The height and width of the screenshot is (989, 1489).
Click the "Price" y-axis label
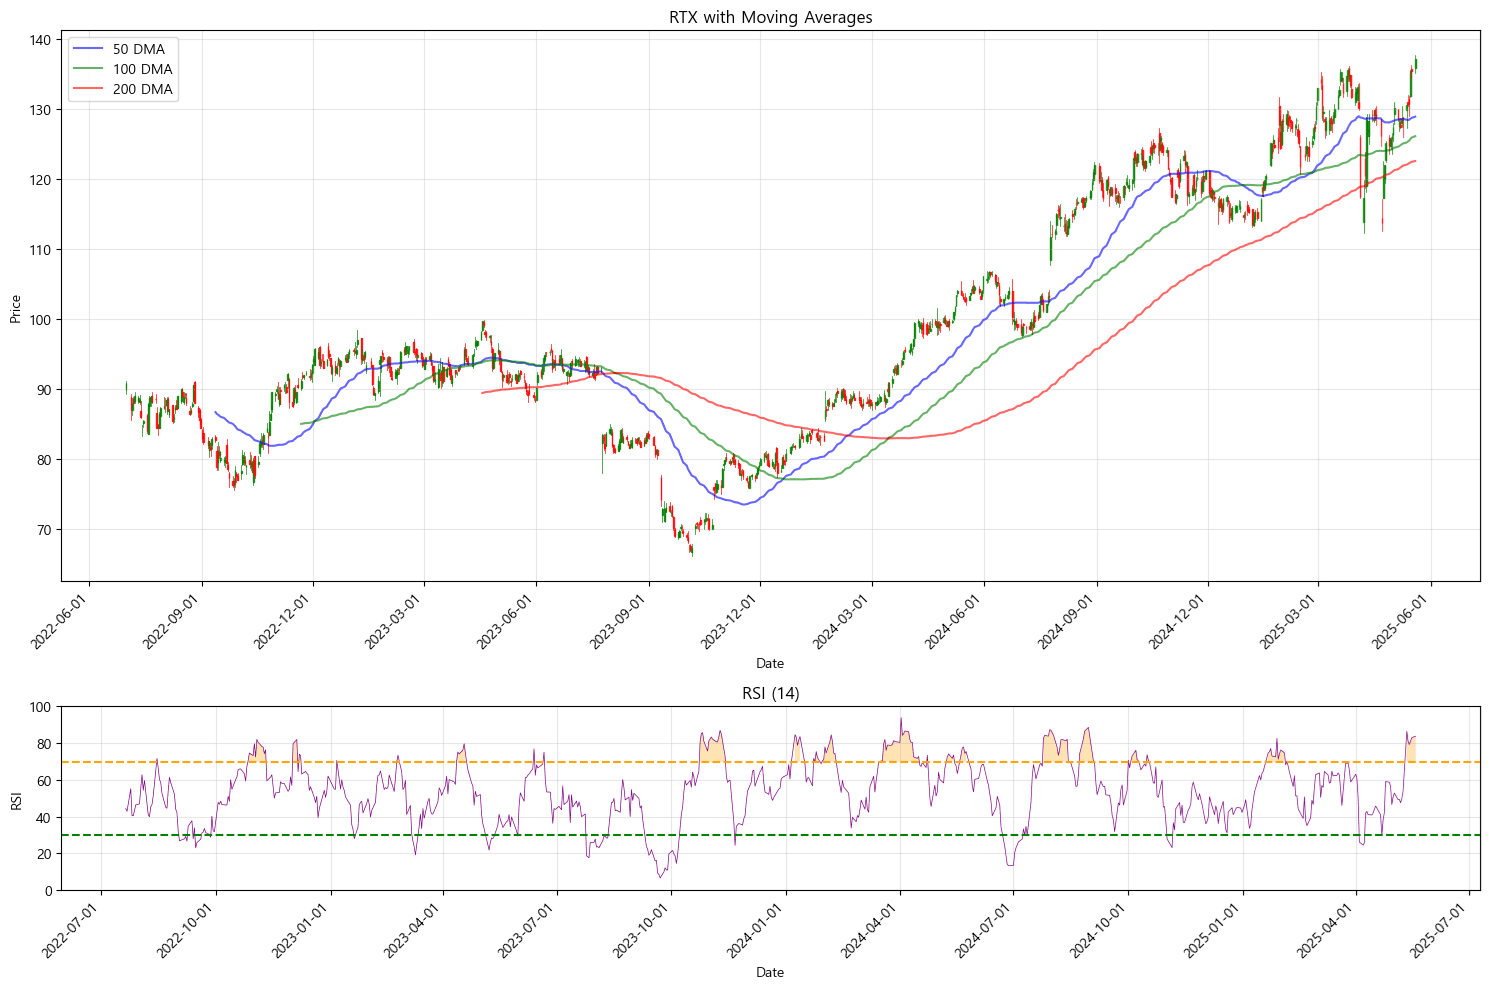tap(15, 309)
